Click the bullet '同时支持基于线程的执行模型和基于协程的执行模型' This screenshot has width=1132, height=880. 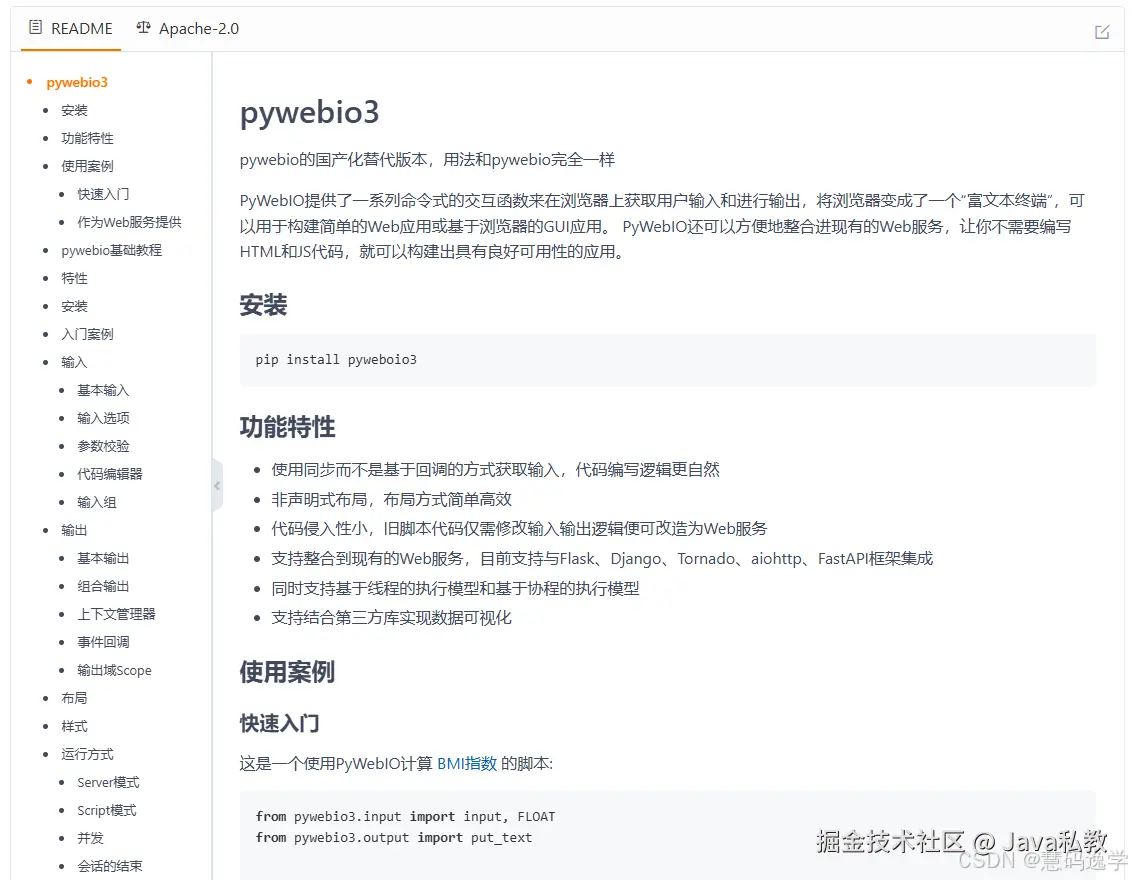(456, 588)
